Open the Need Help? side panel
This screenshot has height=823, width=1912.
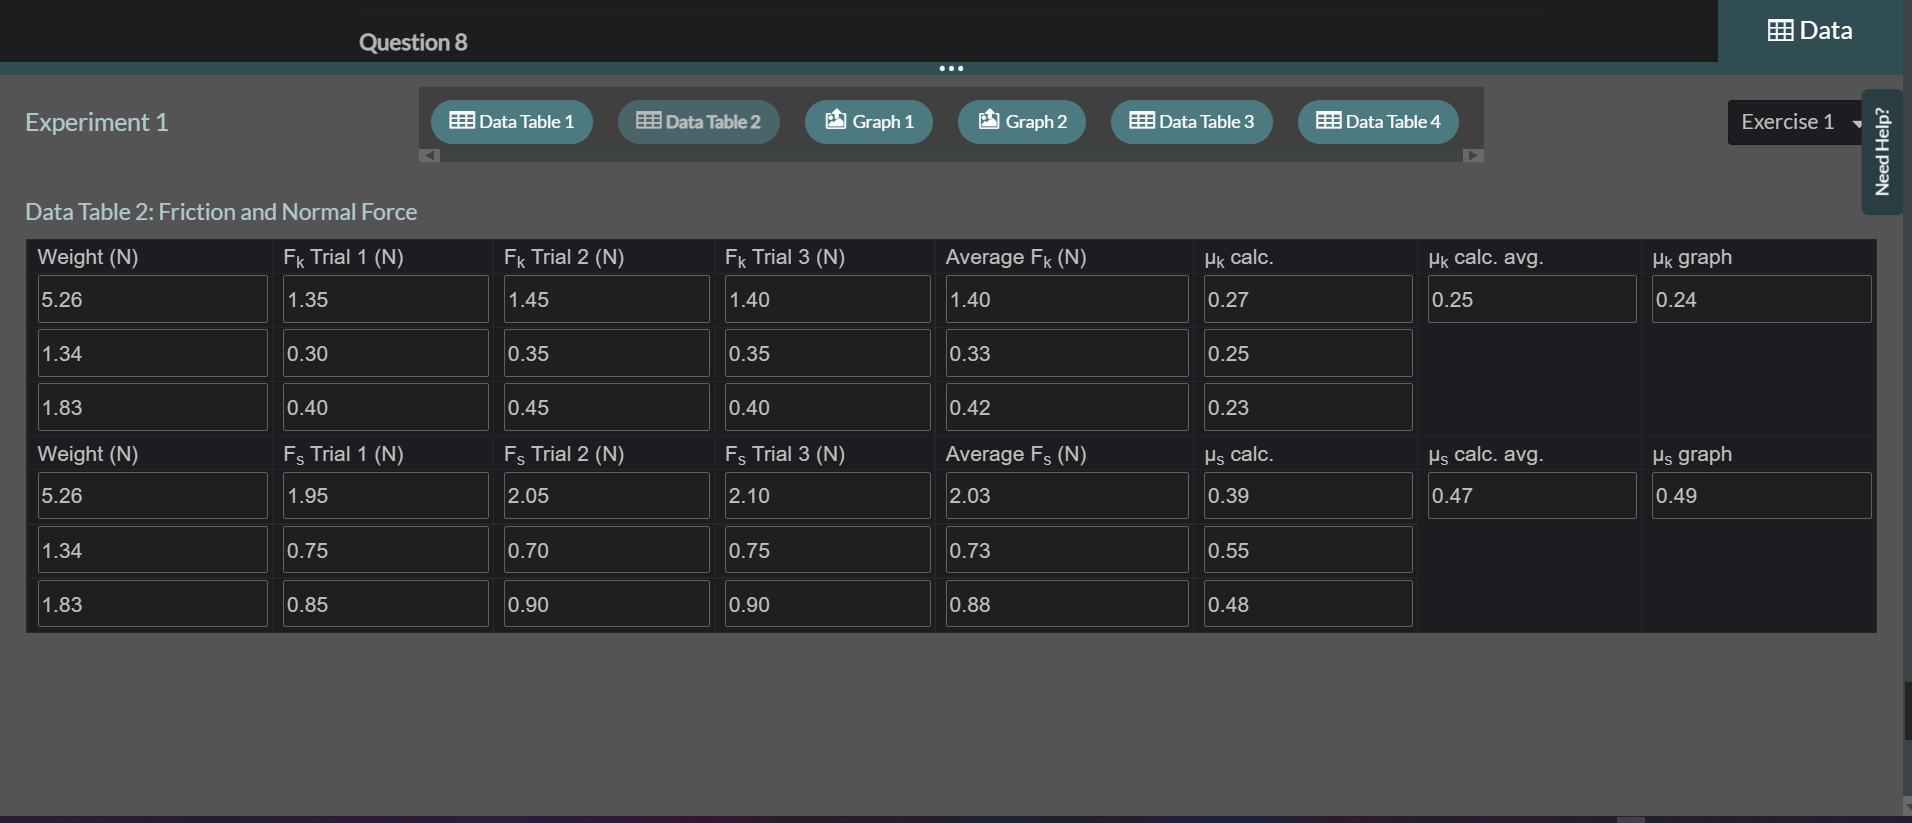[x=1882, y=151]
